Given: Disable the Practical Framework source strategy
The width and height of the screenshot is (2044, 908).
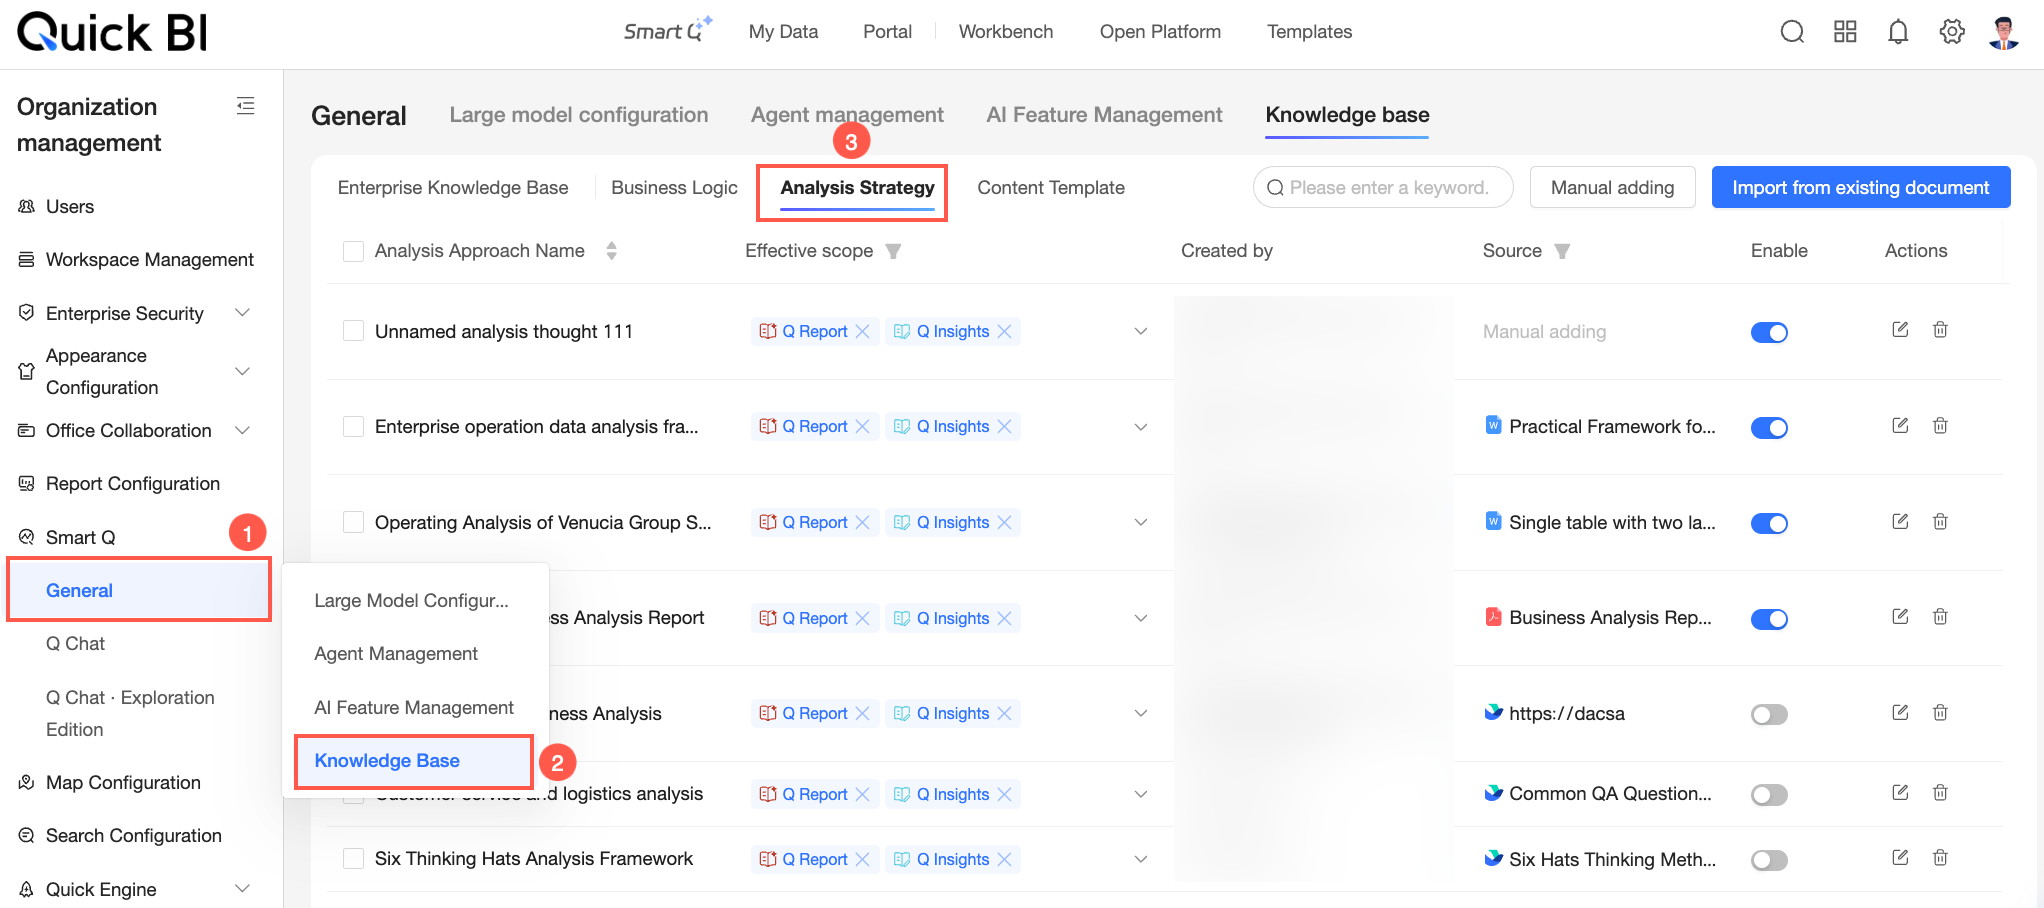Looking at the screenshot, I should point(1769,428).
